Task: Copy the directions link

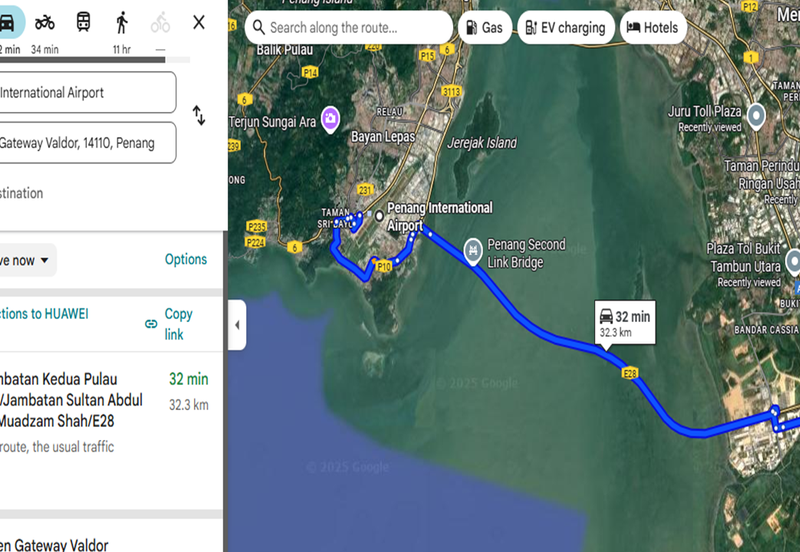Action: point(169,324)
